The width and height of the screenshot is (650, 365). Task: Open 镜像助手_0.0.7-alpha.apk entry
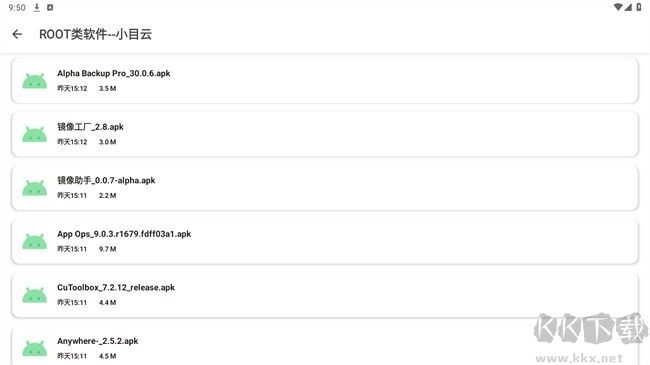pos(325,188)
